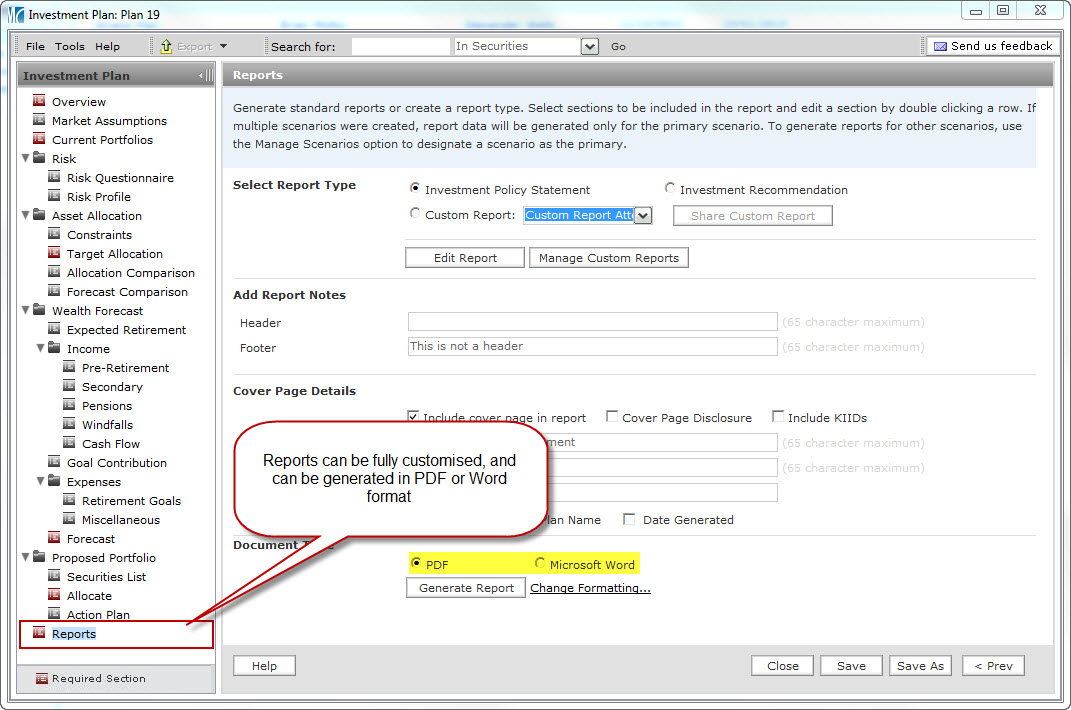Open the In Securities search scope dropdown
The width and height of the screenshot is (1071, 710).
click(589, 46)
